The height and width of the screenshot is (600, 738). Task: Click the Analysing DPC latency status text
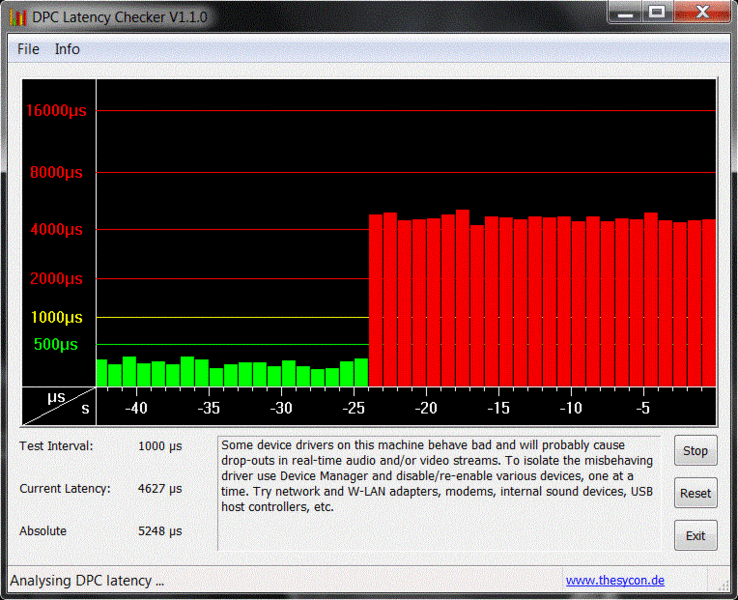coord(87,581)
